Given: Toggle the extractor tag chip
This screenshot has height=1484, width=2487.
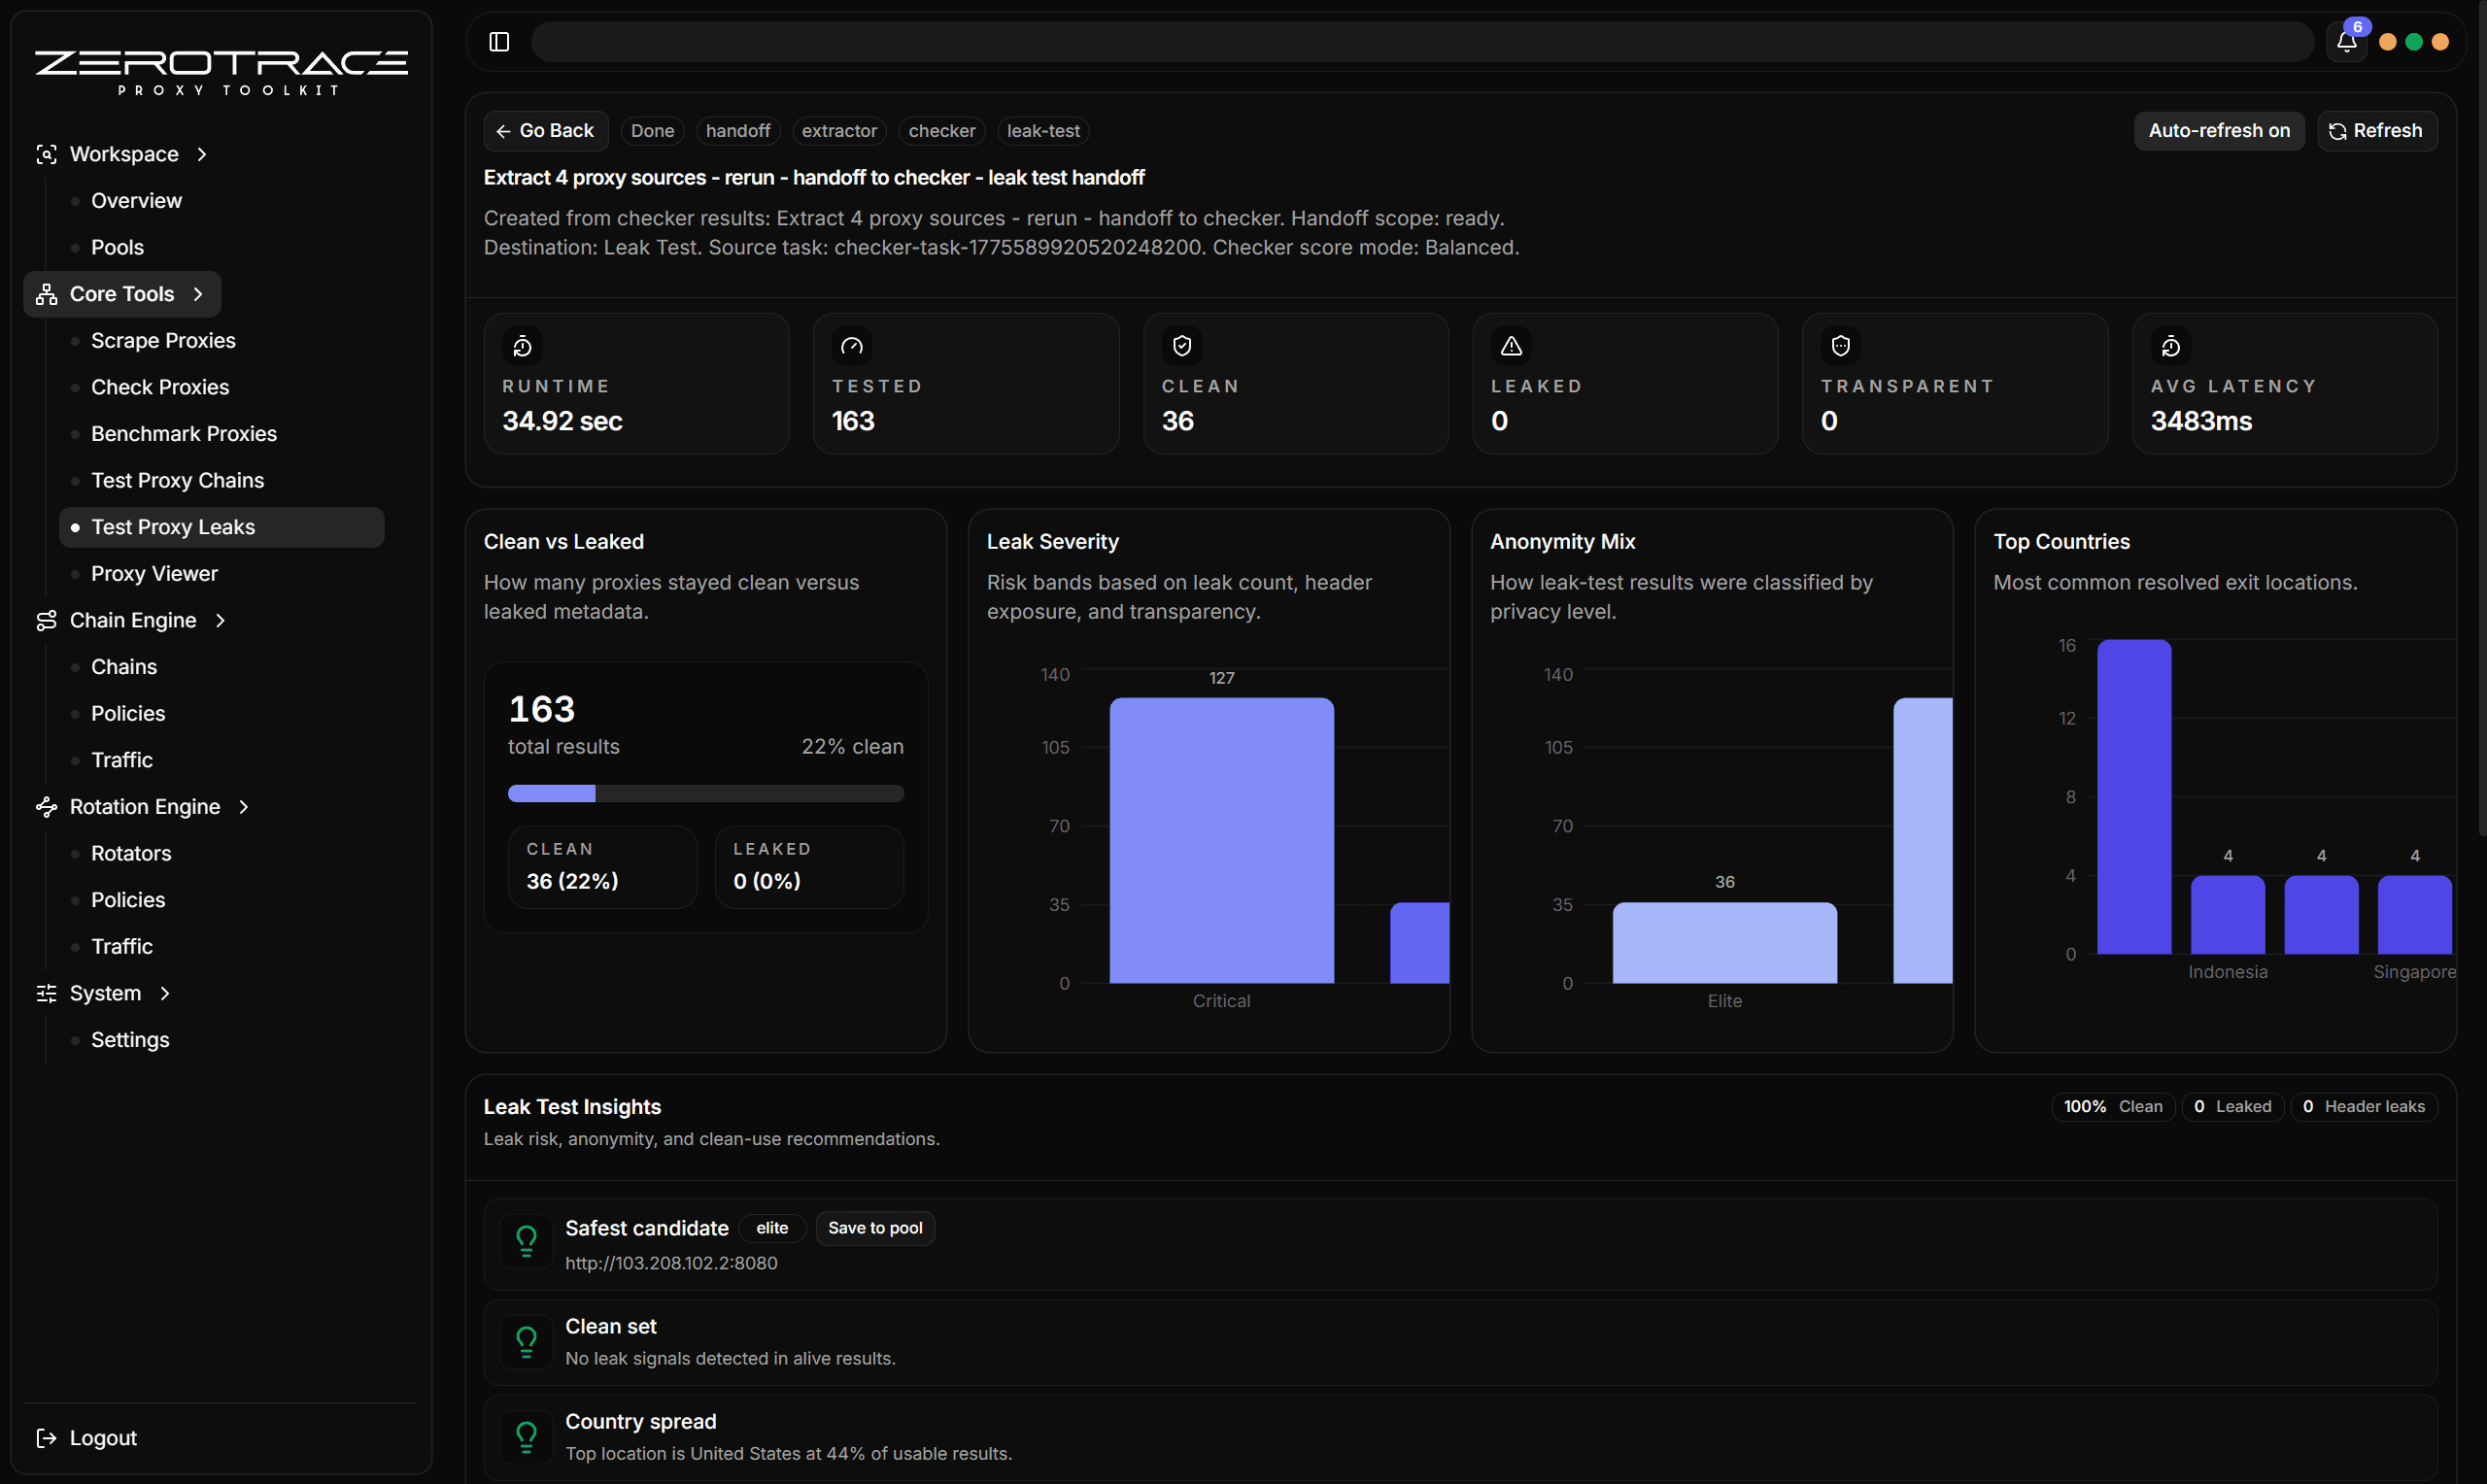Looking at the screenshot, I should pos(838,131).
